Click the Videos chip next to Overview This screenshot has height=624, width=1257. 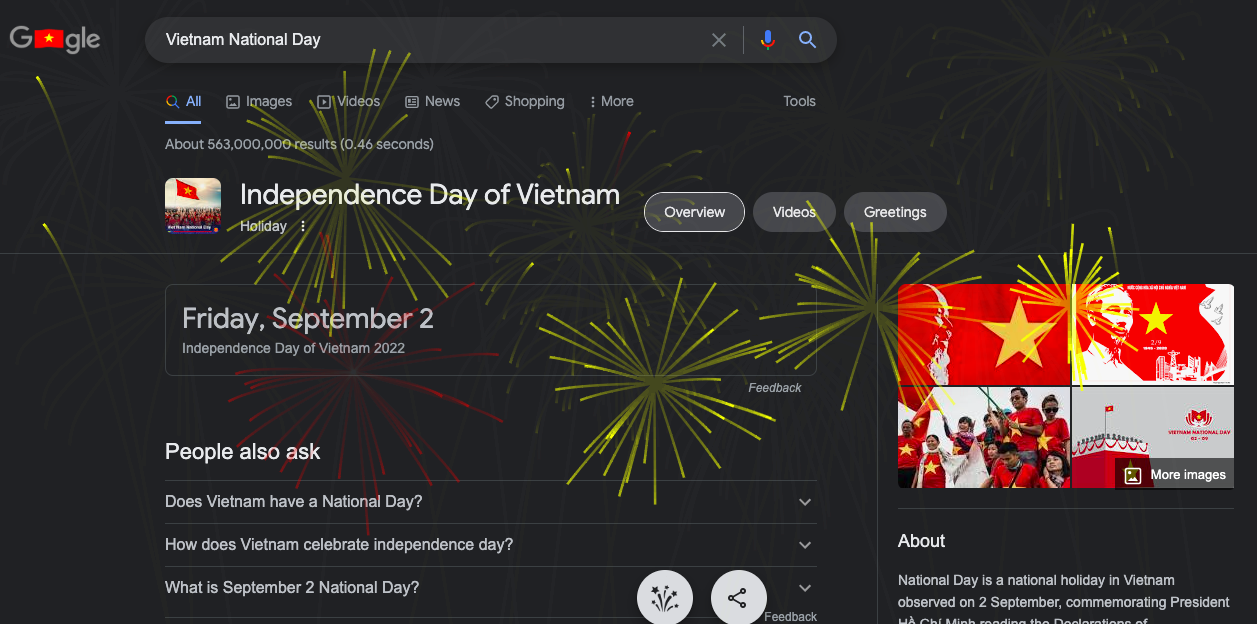[794, 212]
